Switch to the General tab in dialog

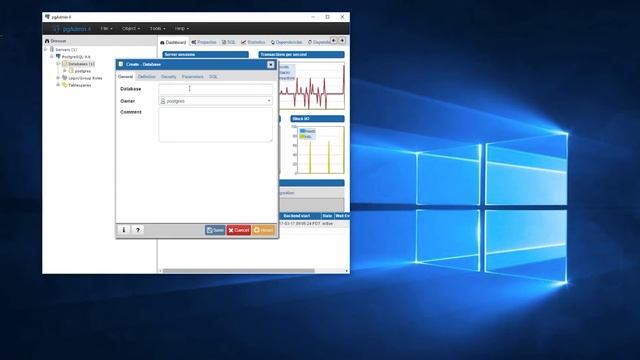[125, 77]
